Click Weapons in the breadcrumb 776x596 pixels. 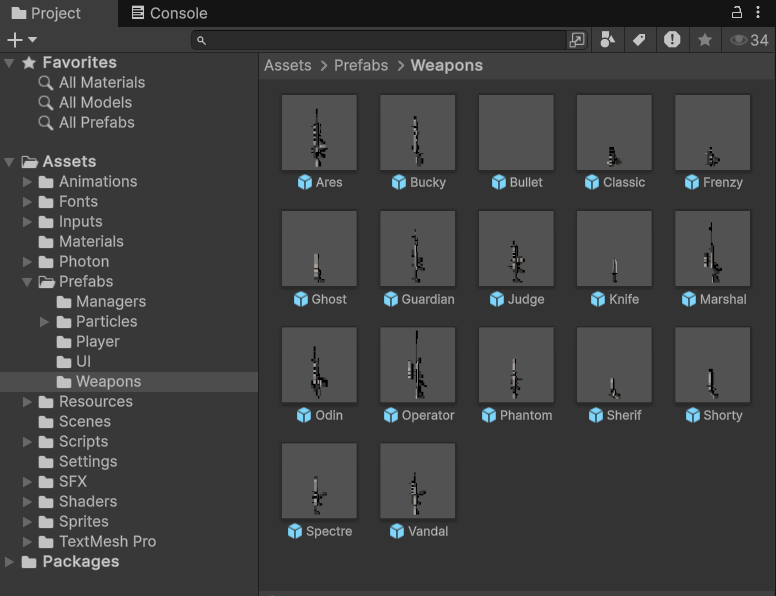pyautogui.click(x=446, y=65)
